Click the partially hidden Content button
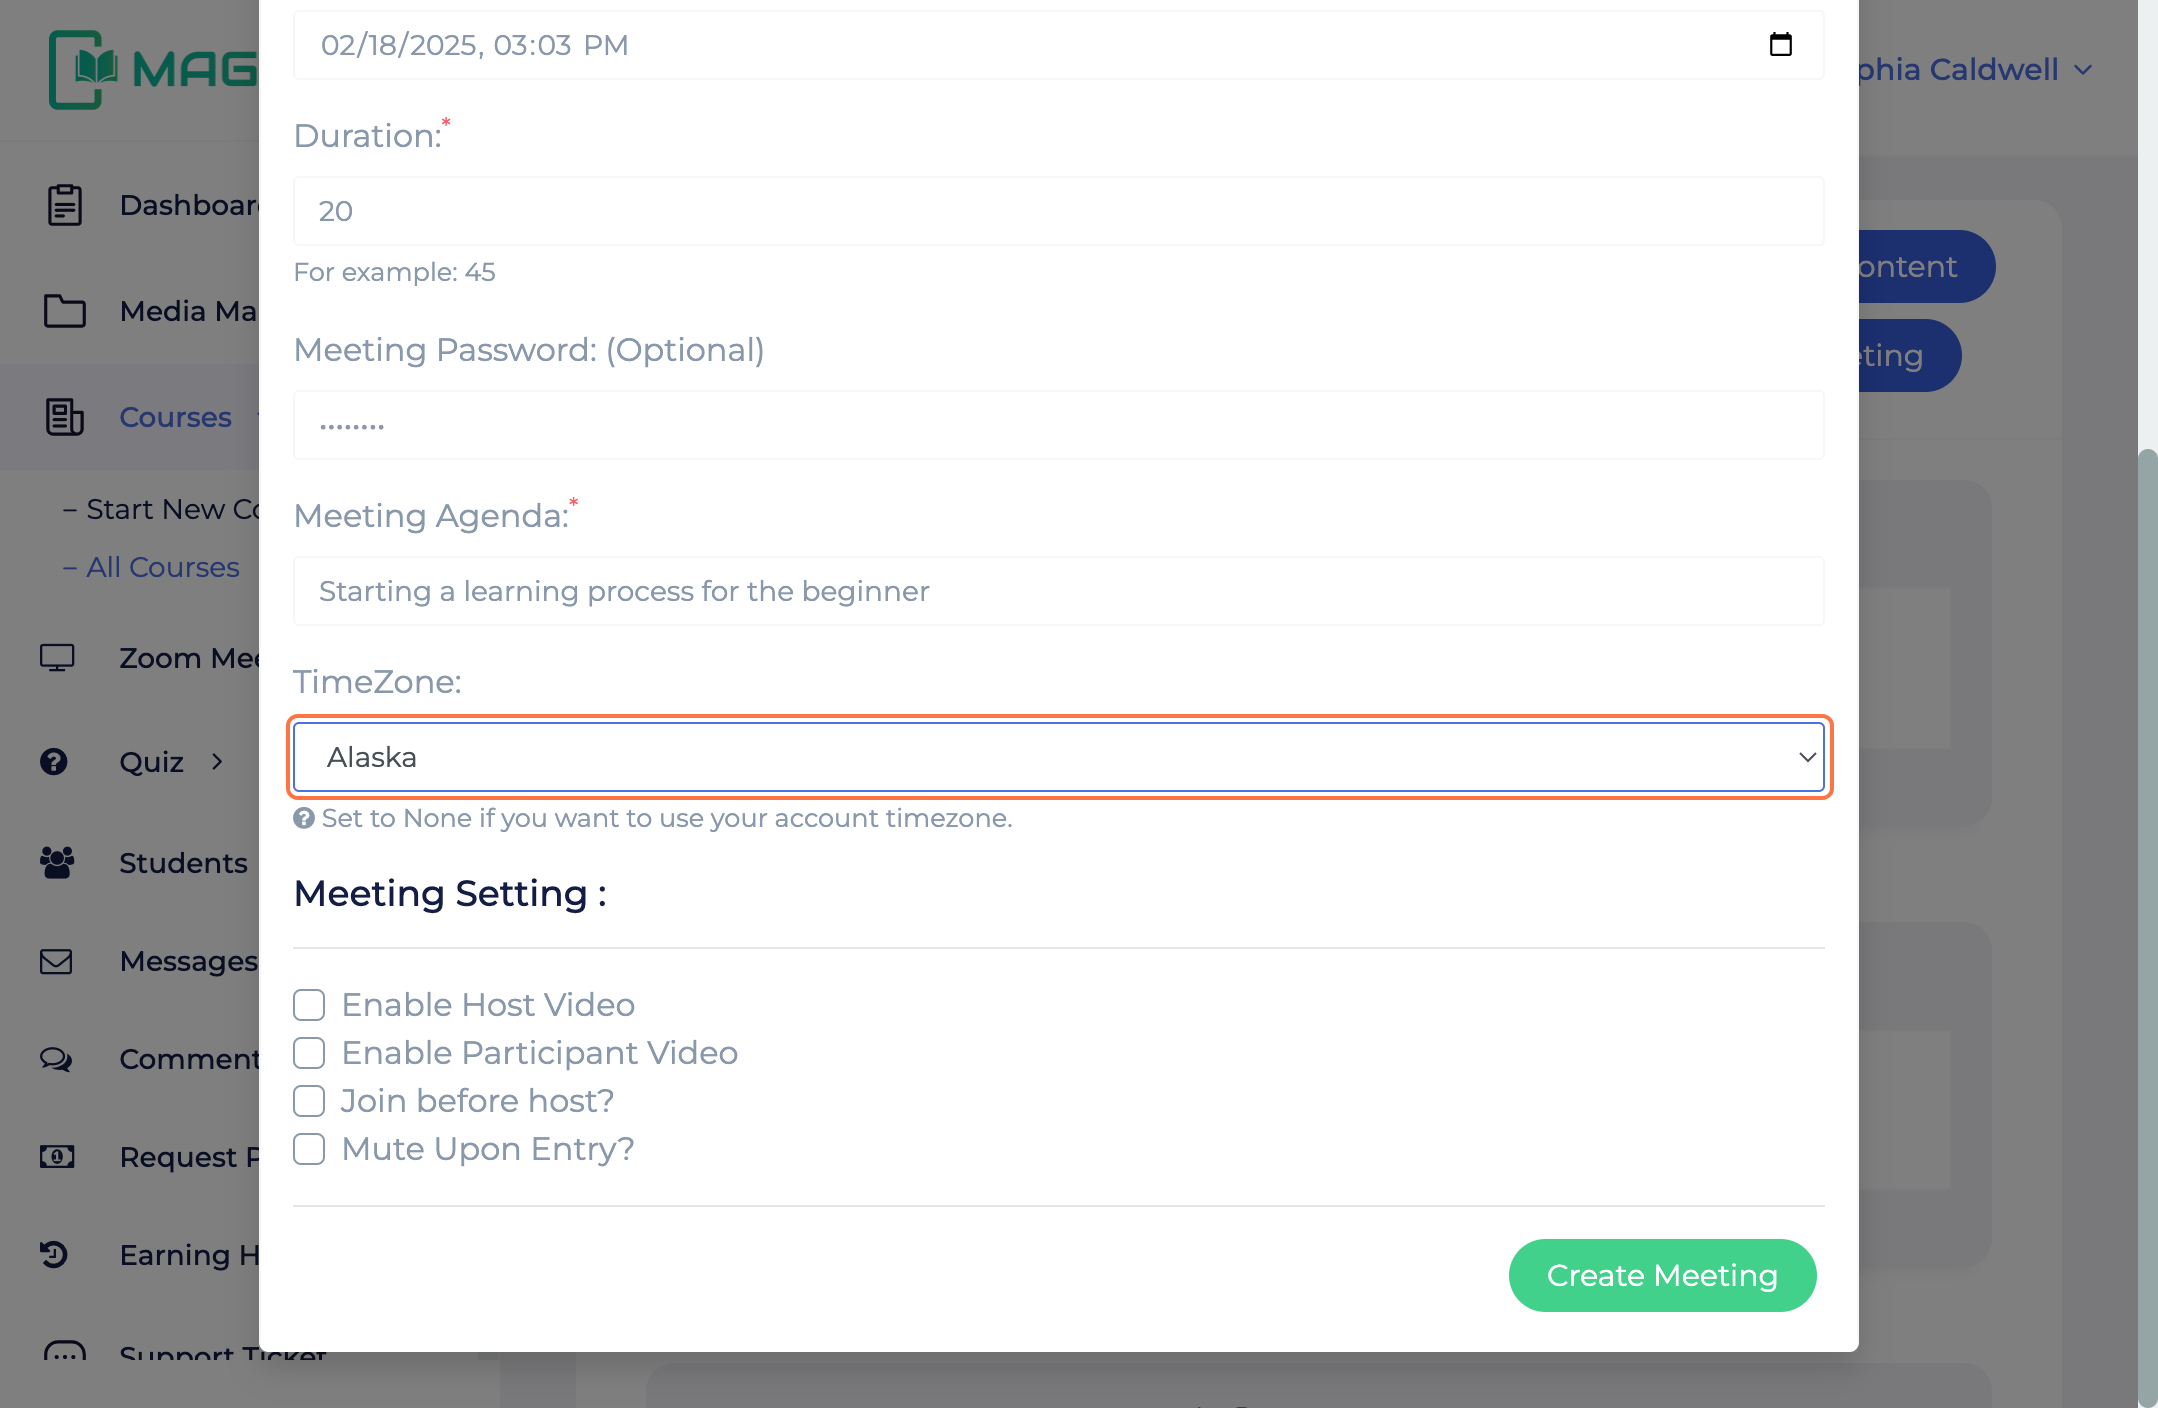 1927,266
